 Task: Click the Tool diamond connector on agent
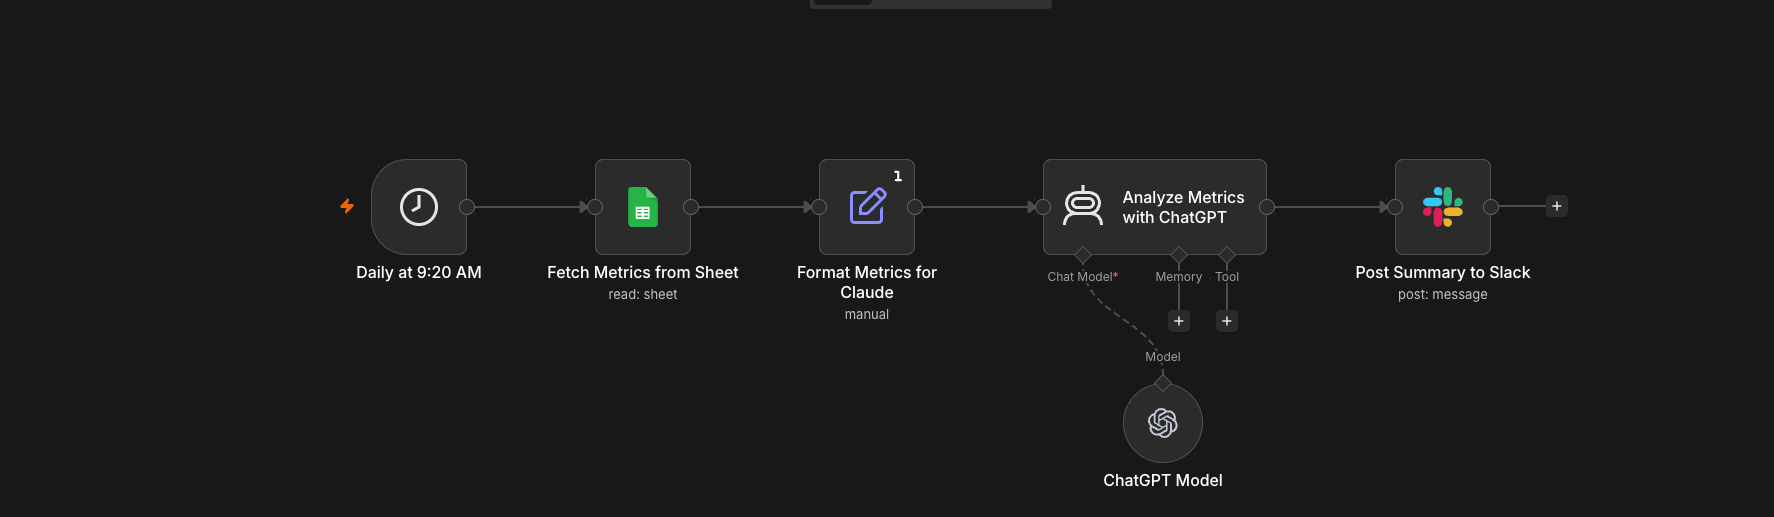click(x=1227, y=255)
